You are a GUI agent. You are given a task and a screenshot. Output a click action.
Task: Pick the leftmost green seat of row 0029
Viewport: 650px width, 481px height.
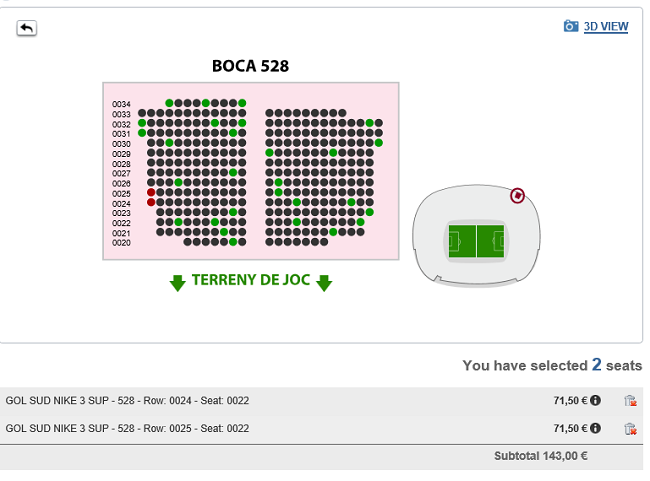(269, 153)
